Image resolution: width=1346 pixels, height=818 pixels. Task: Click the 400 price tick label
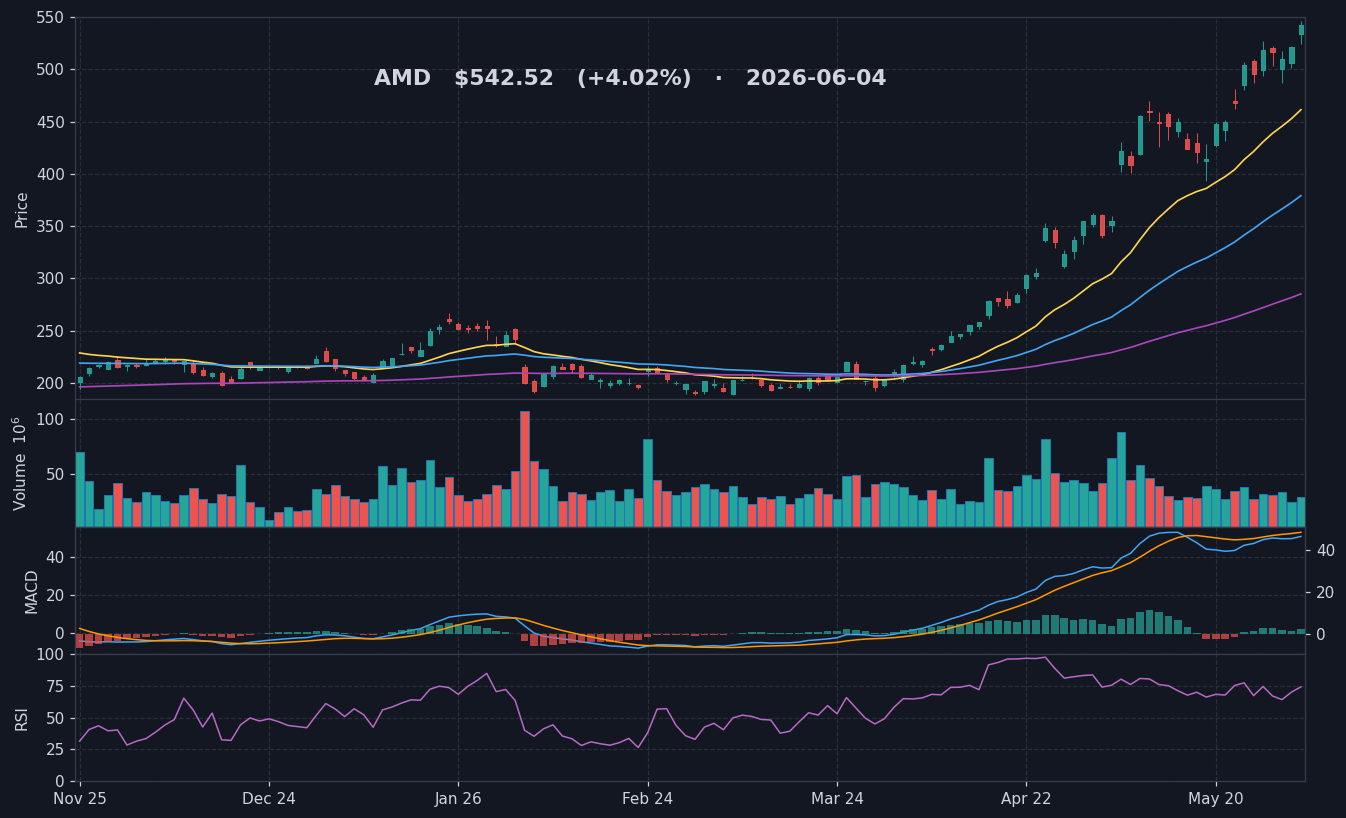(49, 174)
